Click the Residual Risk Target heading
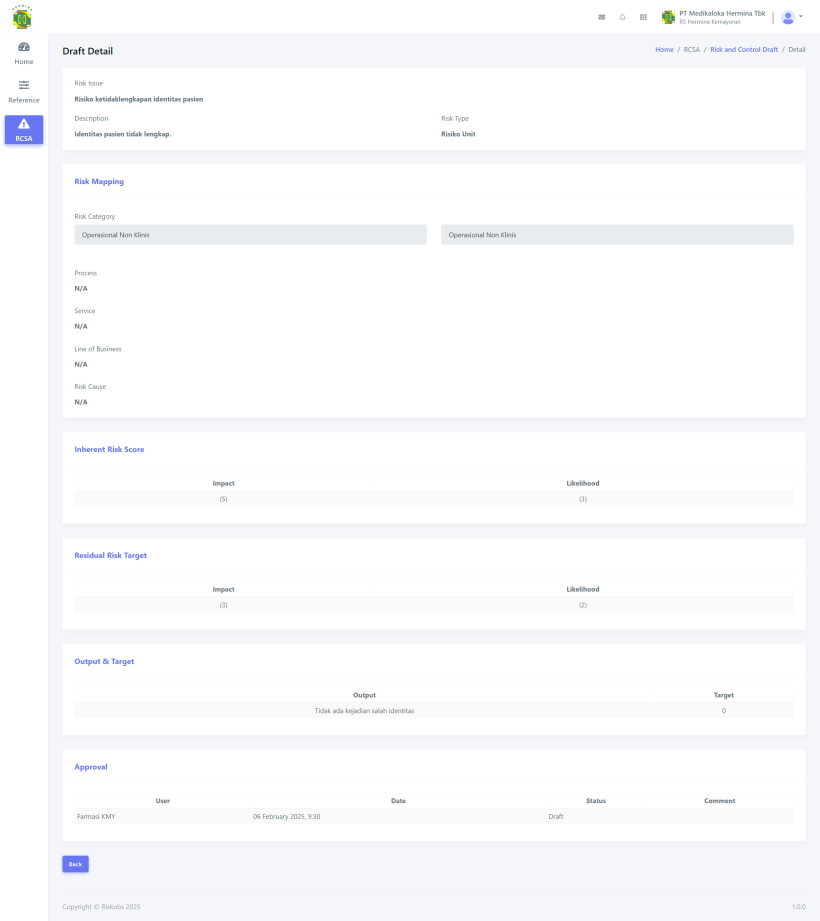820x921 pixels. (110, 555)
